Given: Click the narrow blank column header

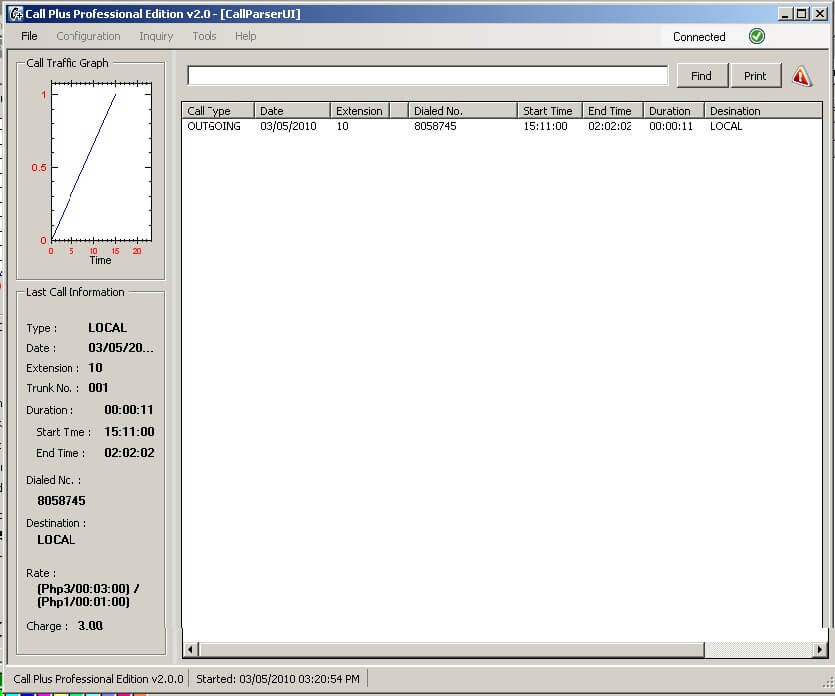Looking at the screenshot, I should [x=399, y=111].
